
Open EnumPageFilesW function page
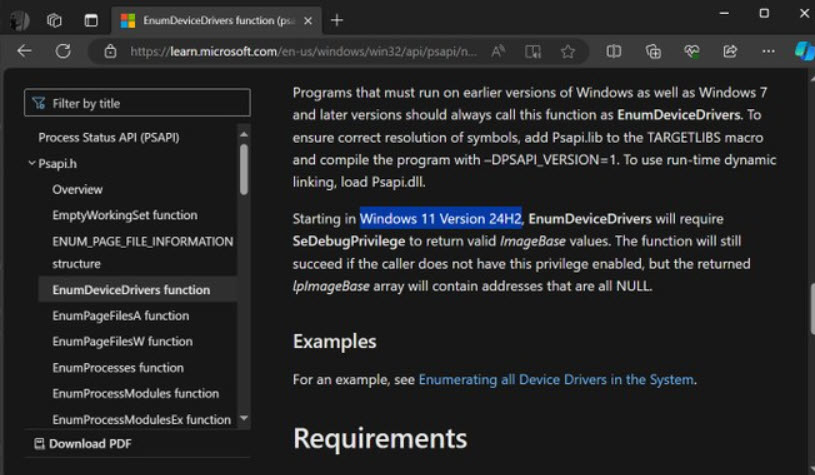click(122, 341)
